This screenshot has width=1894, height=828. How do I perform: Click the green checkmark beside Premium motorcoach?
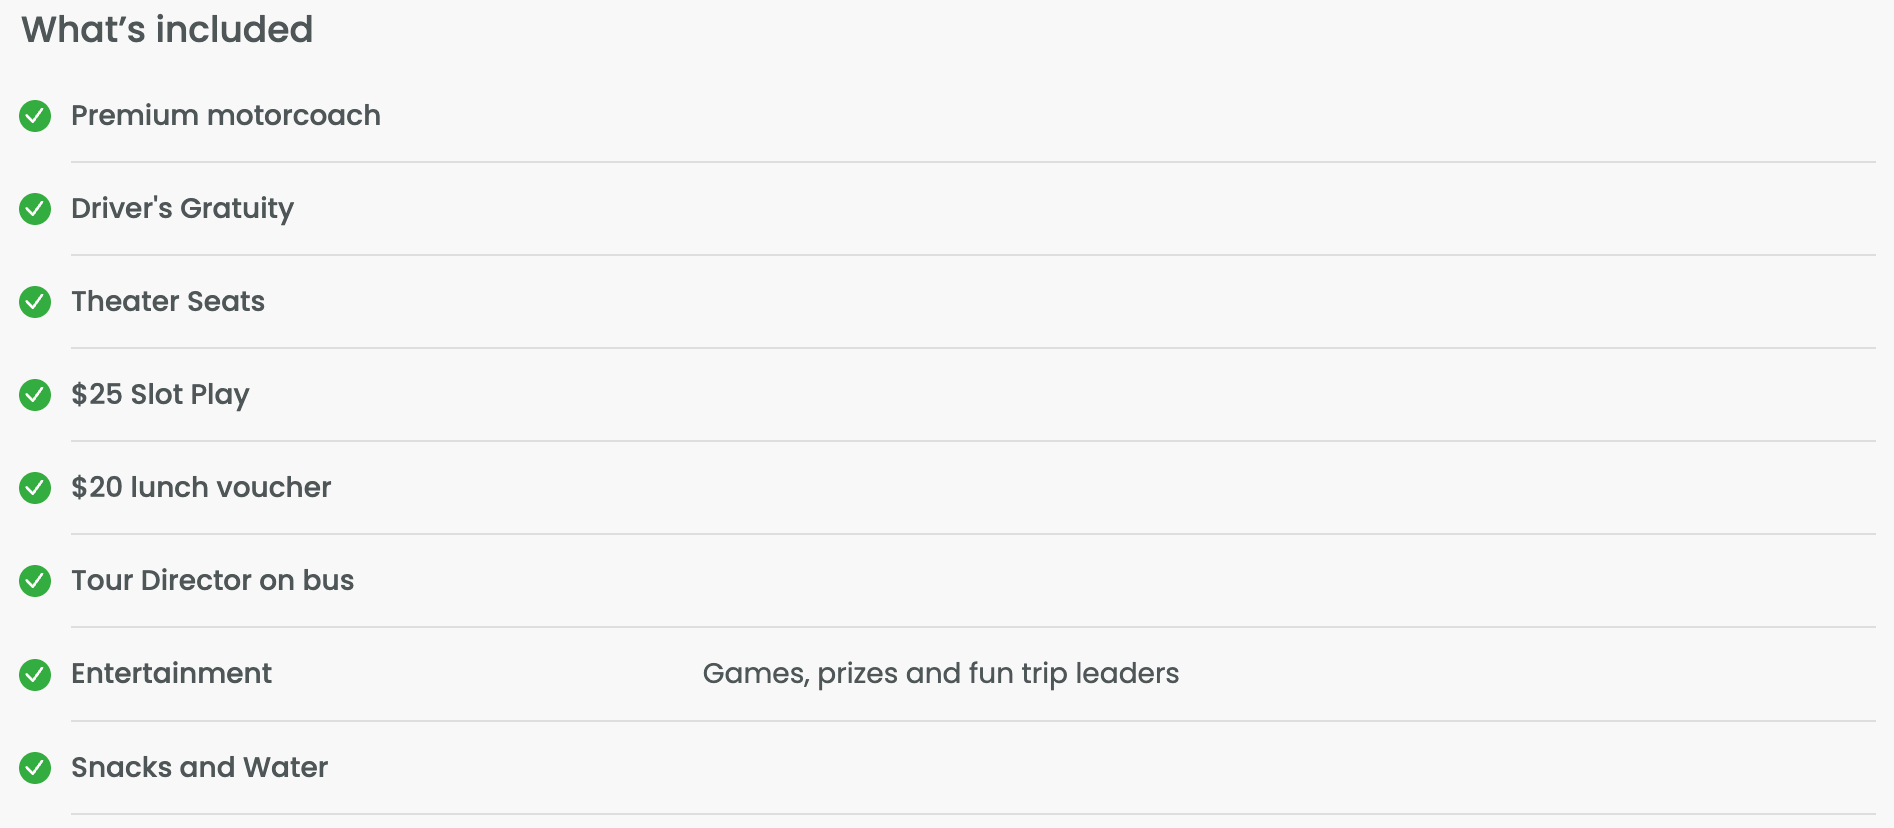35,116
